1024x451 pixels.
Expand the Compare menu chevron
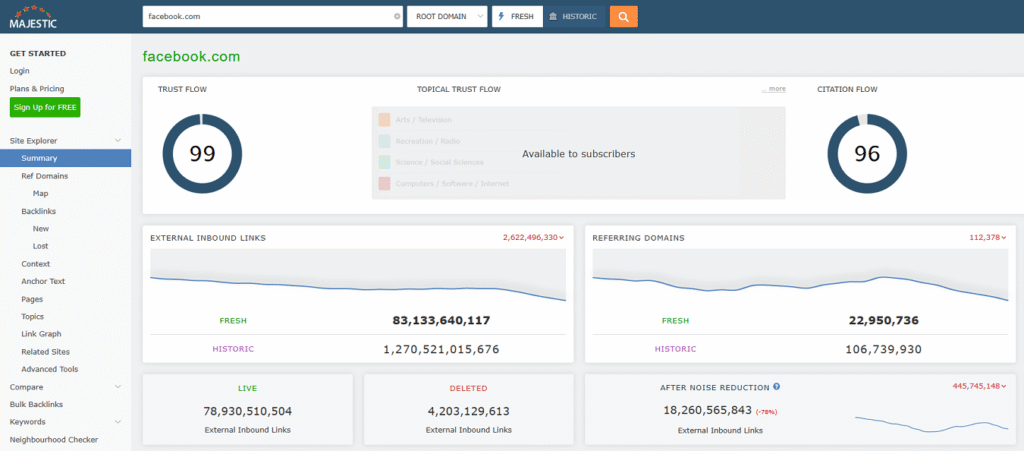118,386
